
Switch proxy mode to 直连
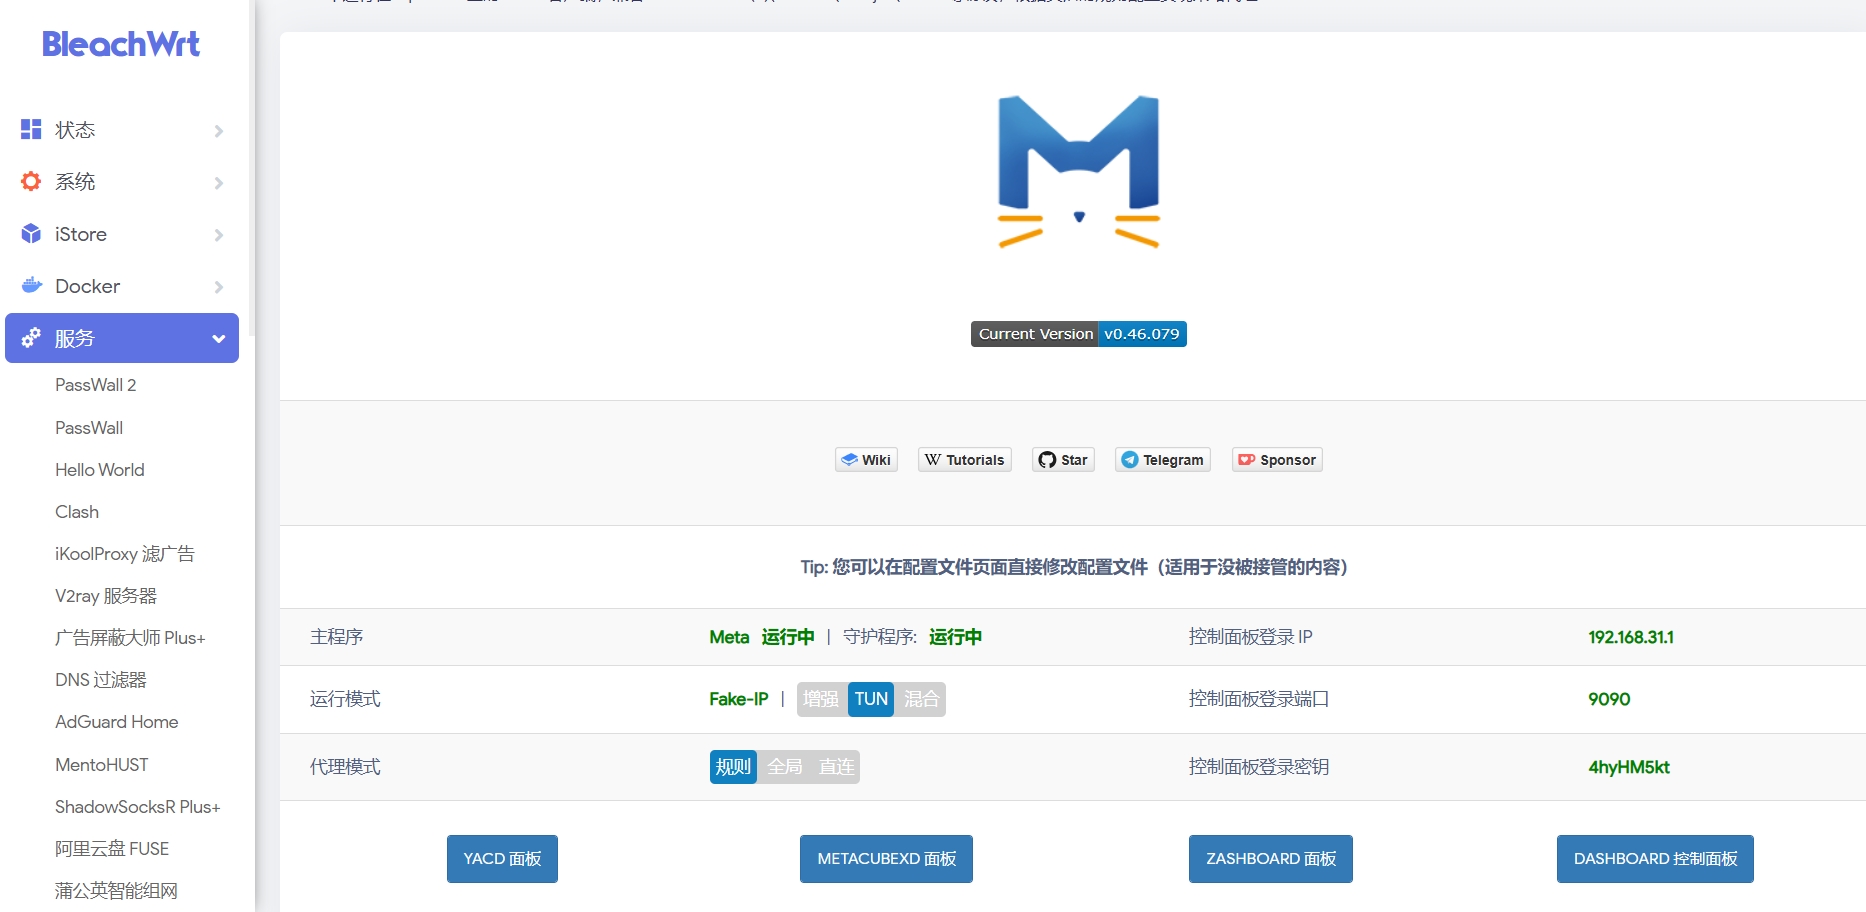click(836, 767)
